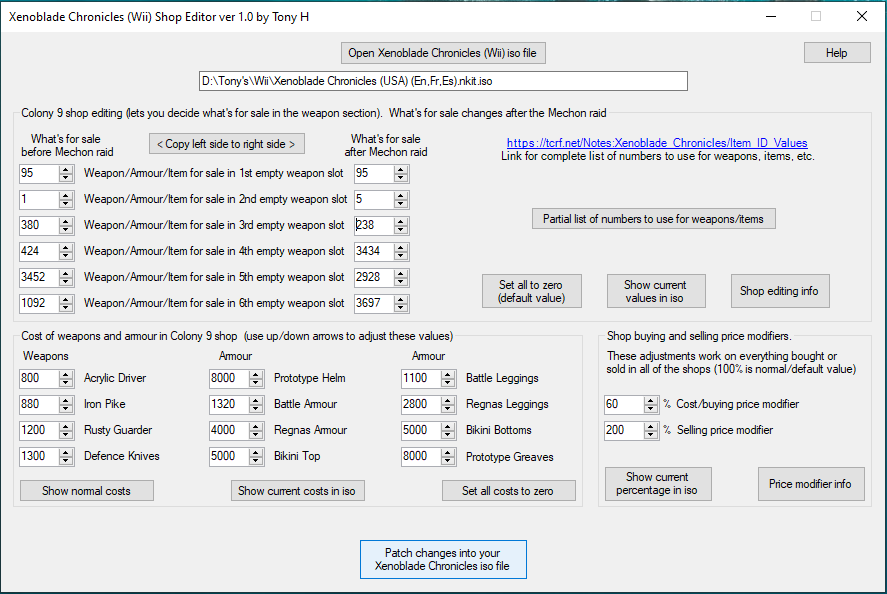The width and height of the screenshot is (887, 594).
Task: Decrease before-raid 4th weapon slot value
Action: coord(66,255)
